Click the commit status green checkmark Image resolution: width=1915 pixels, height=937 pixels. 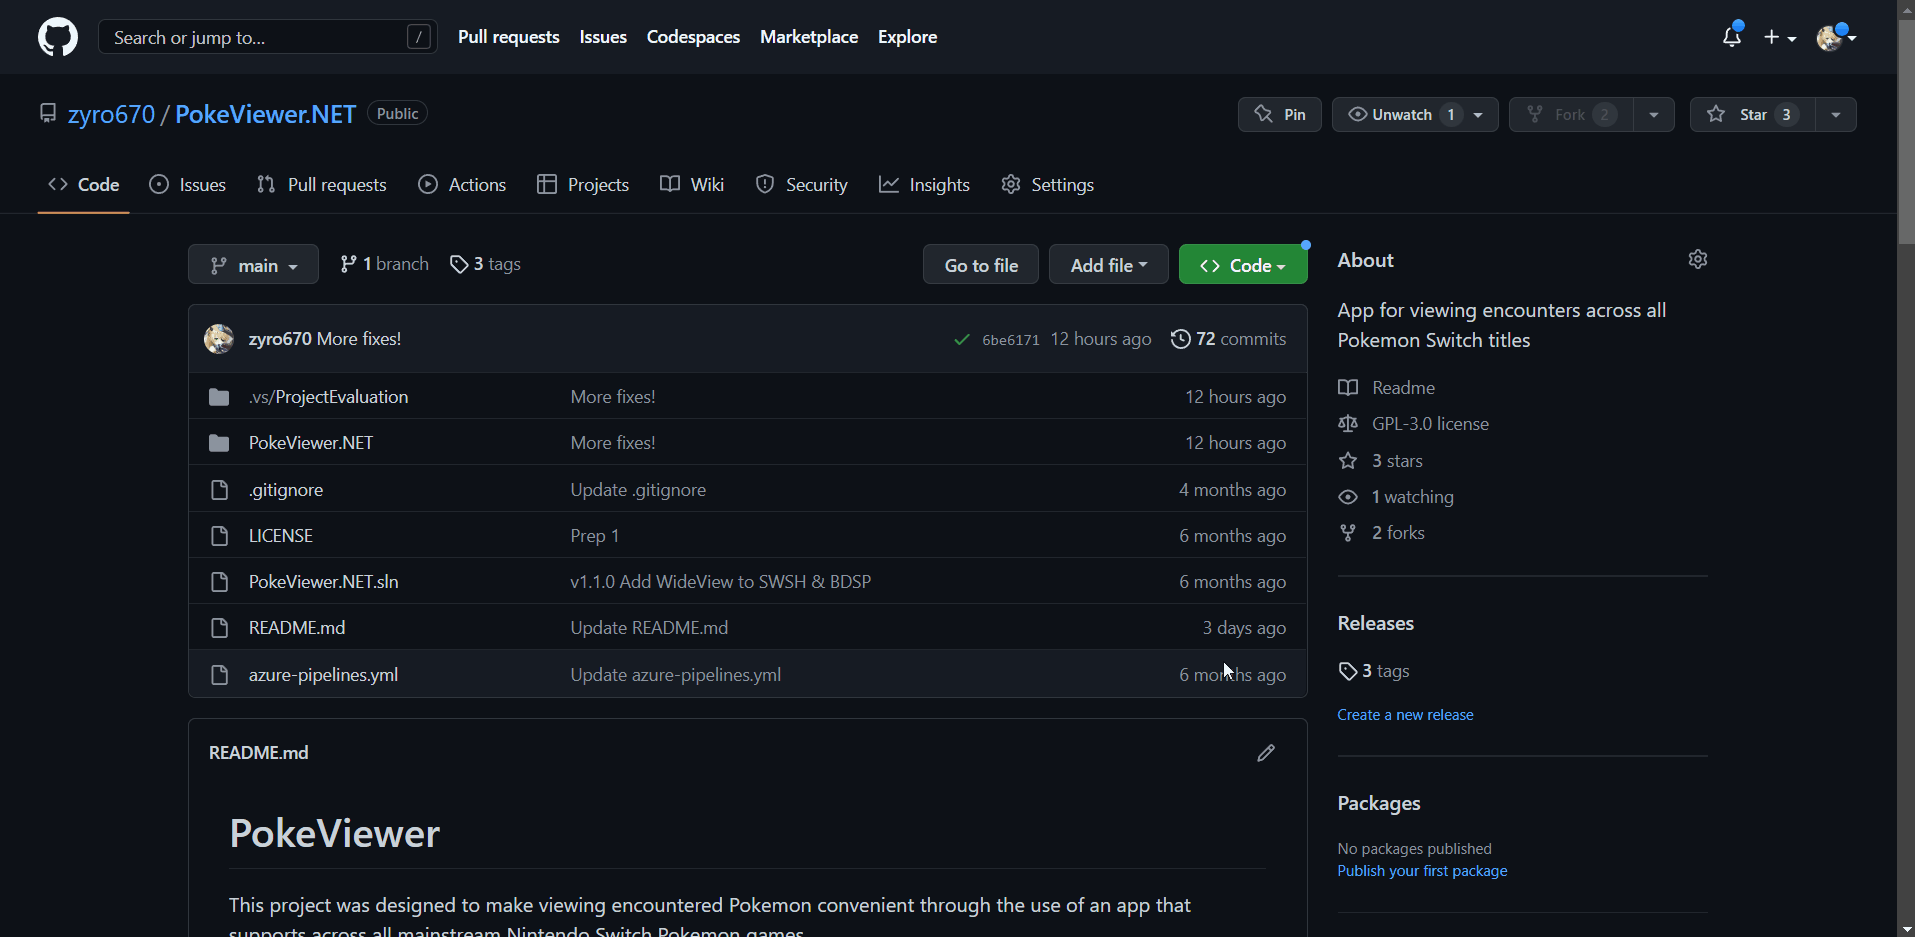click(x=962, y=340)
